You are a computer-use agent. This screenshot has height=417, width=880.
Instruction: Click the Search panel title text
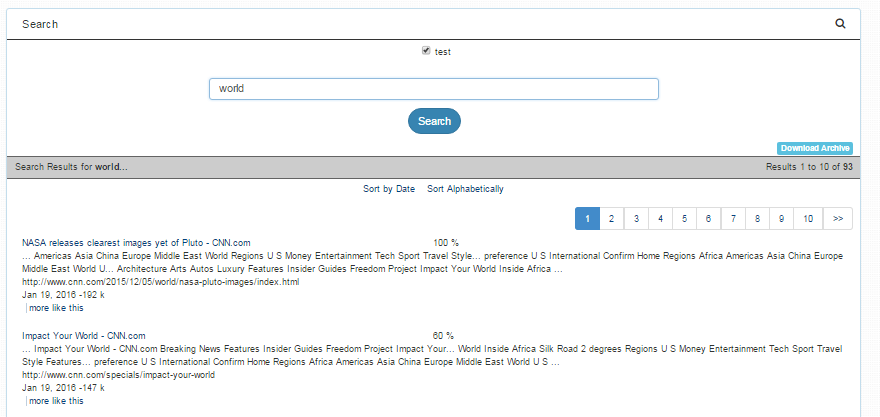tap(40, 24)
